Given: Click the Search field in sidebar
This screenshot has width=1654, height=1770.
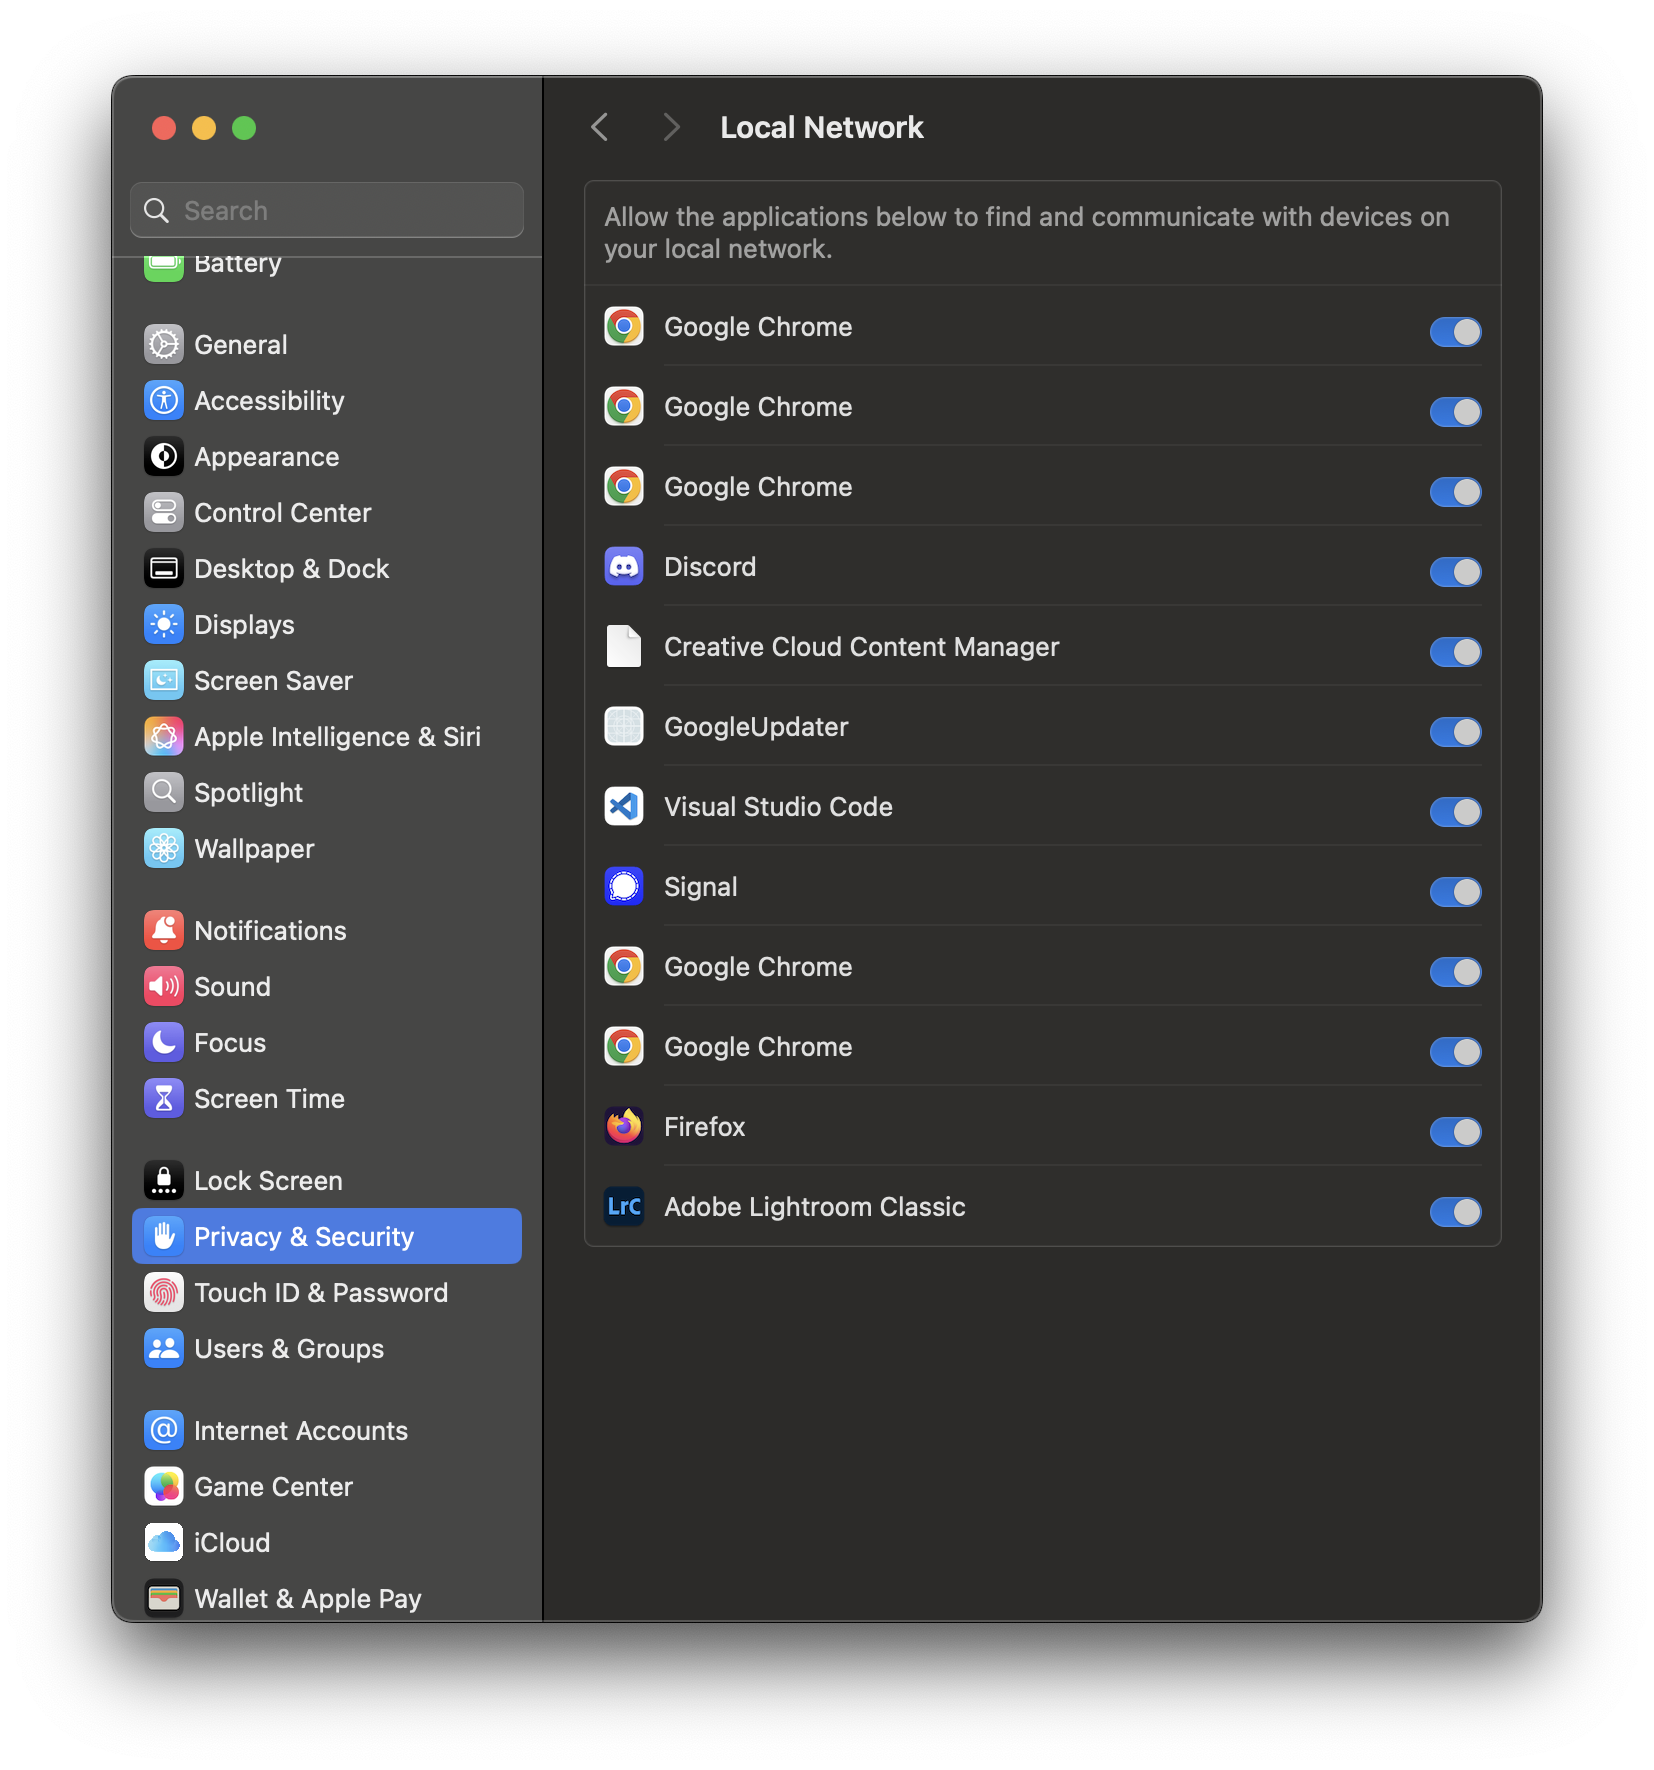Looking at the screenshot, I should (327, 210).
